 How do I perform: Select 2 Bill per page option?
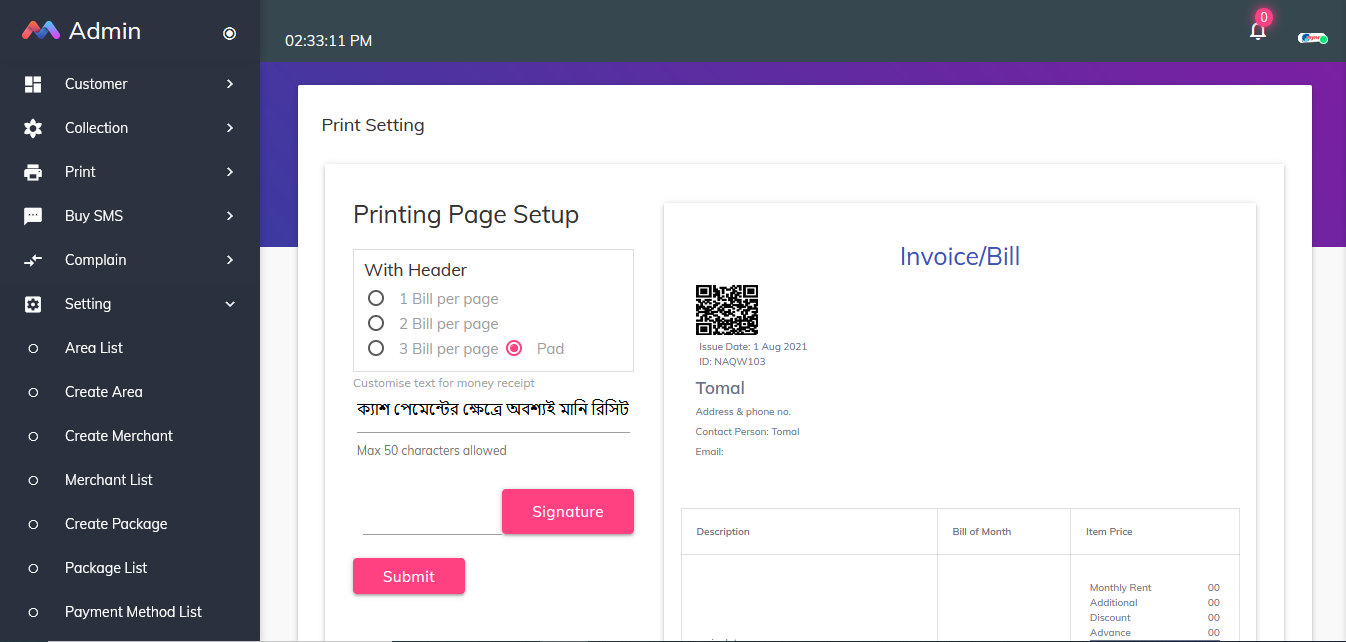[376, 323]
